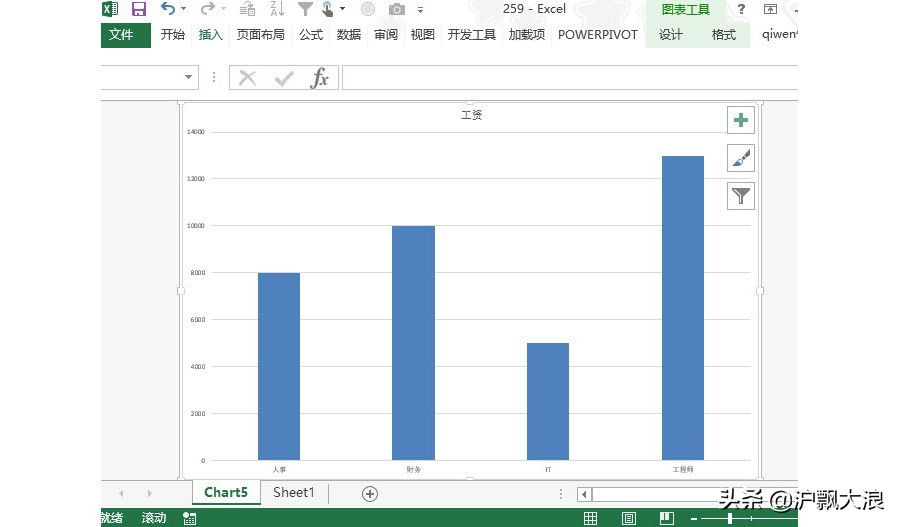Switch to Page Layout view in status bar
This screenshot has width=900, height=527.
coord(628,518)
